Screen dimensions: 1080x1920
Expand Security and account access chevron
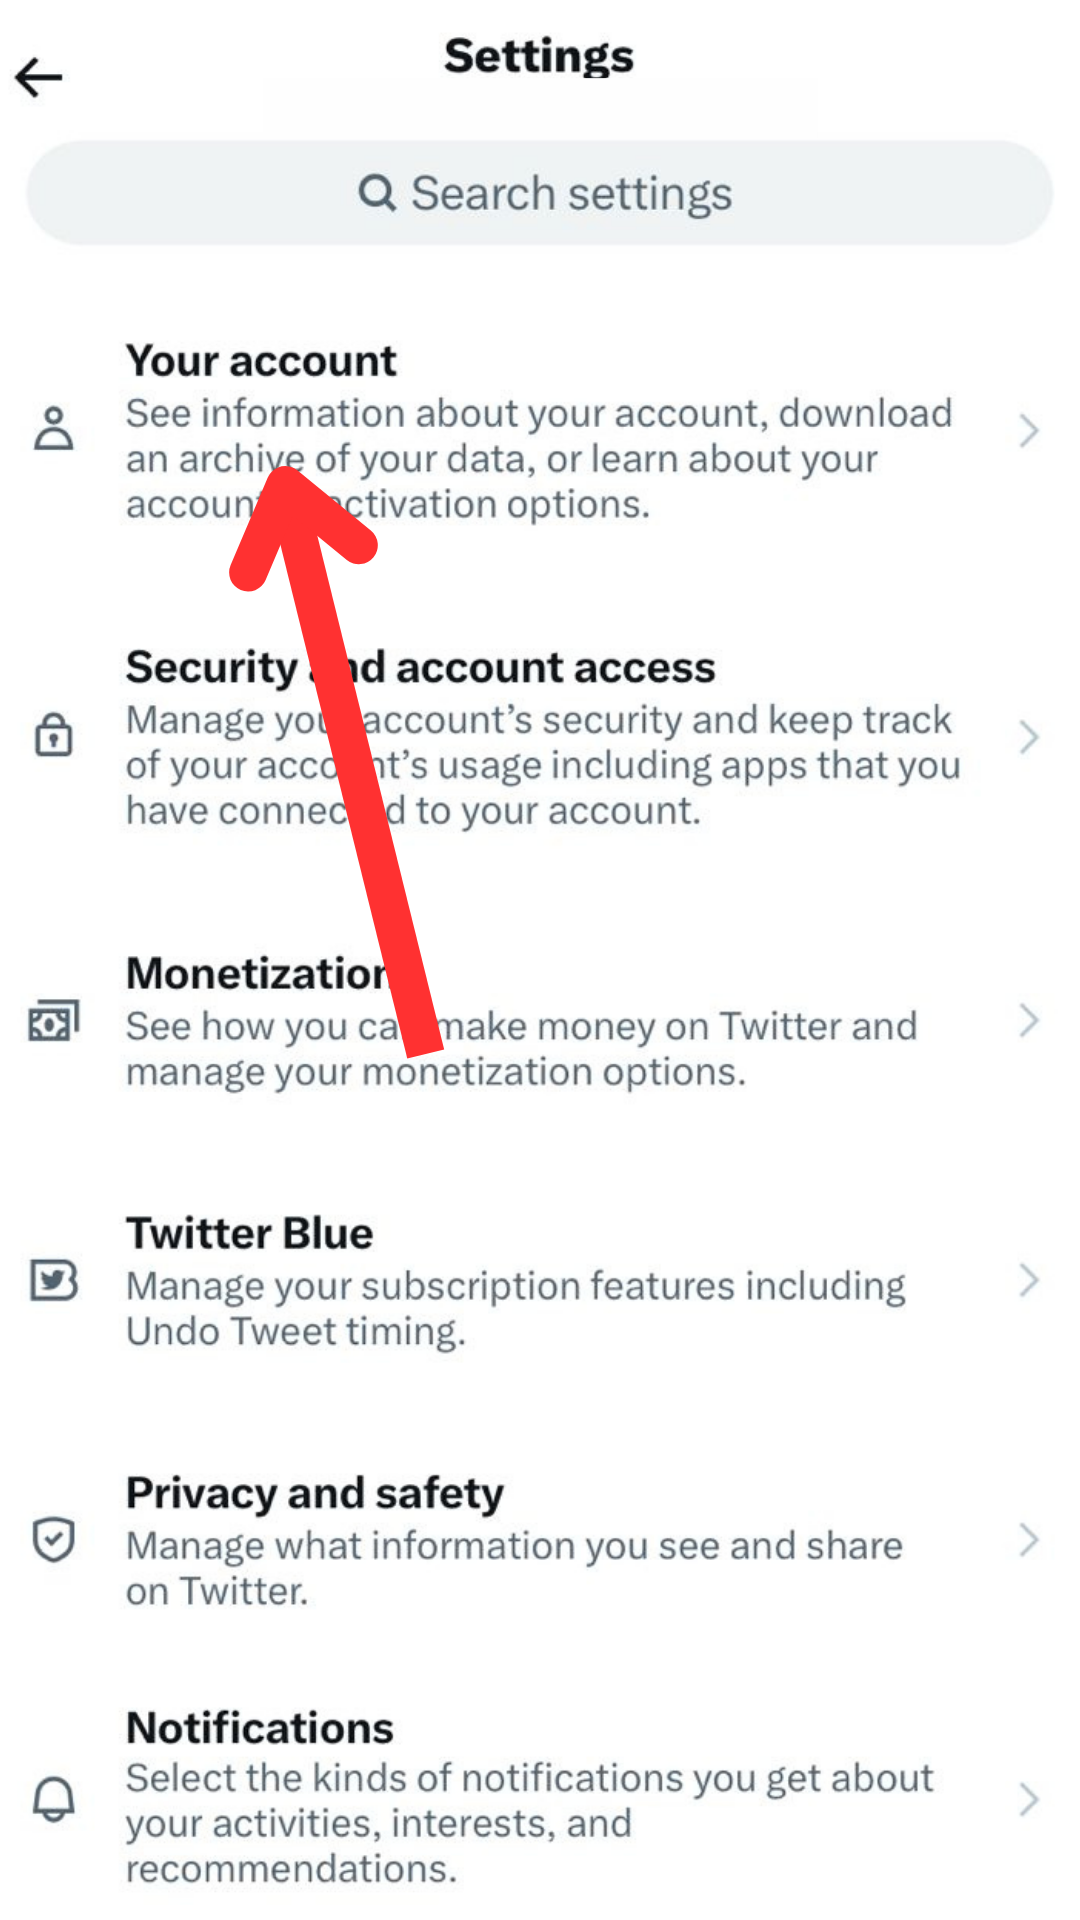pos(1029,738)
